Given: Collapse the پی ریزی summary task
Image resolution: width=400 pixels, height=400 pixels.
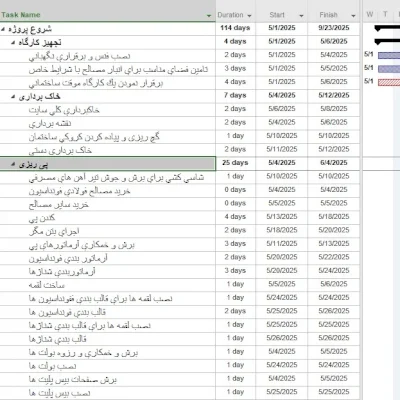Looking at the screenshot, I should click(x=13, y=164).
